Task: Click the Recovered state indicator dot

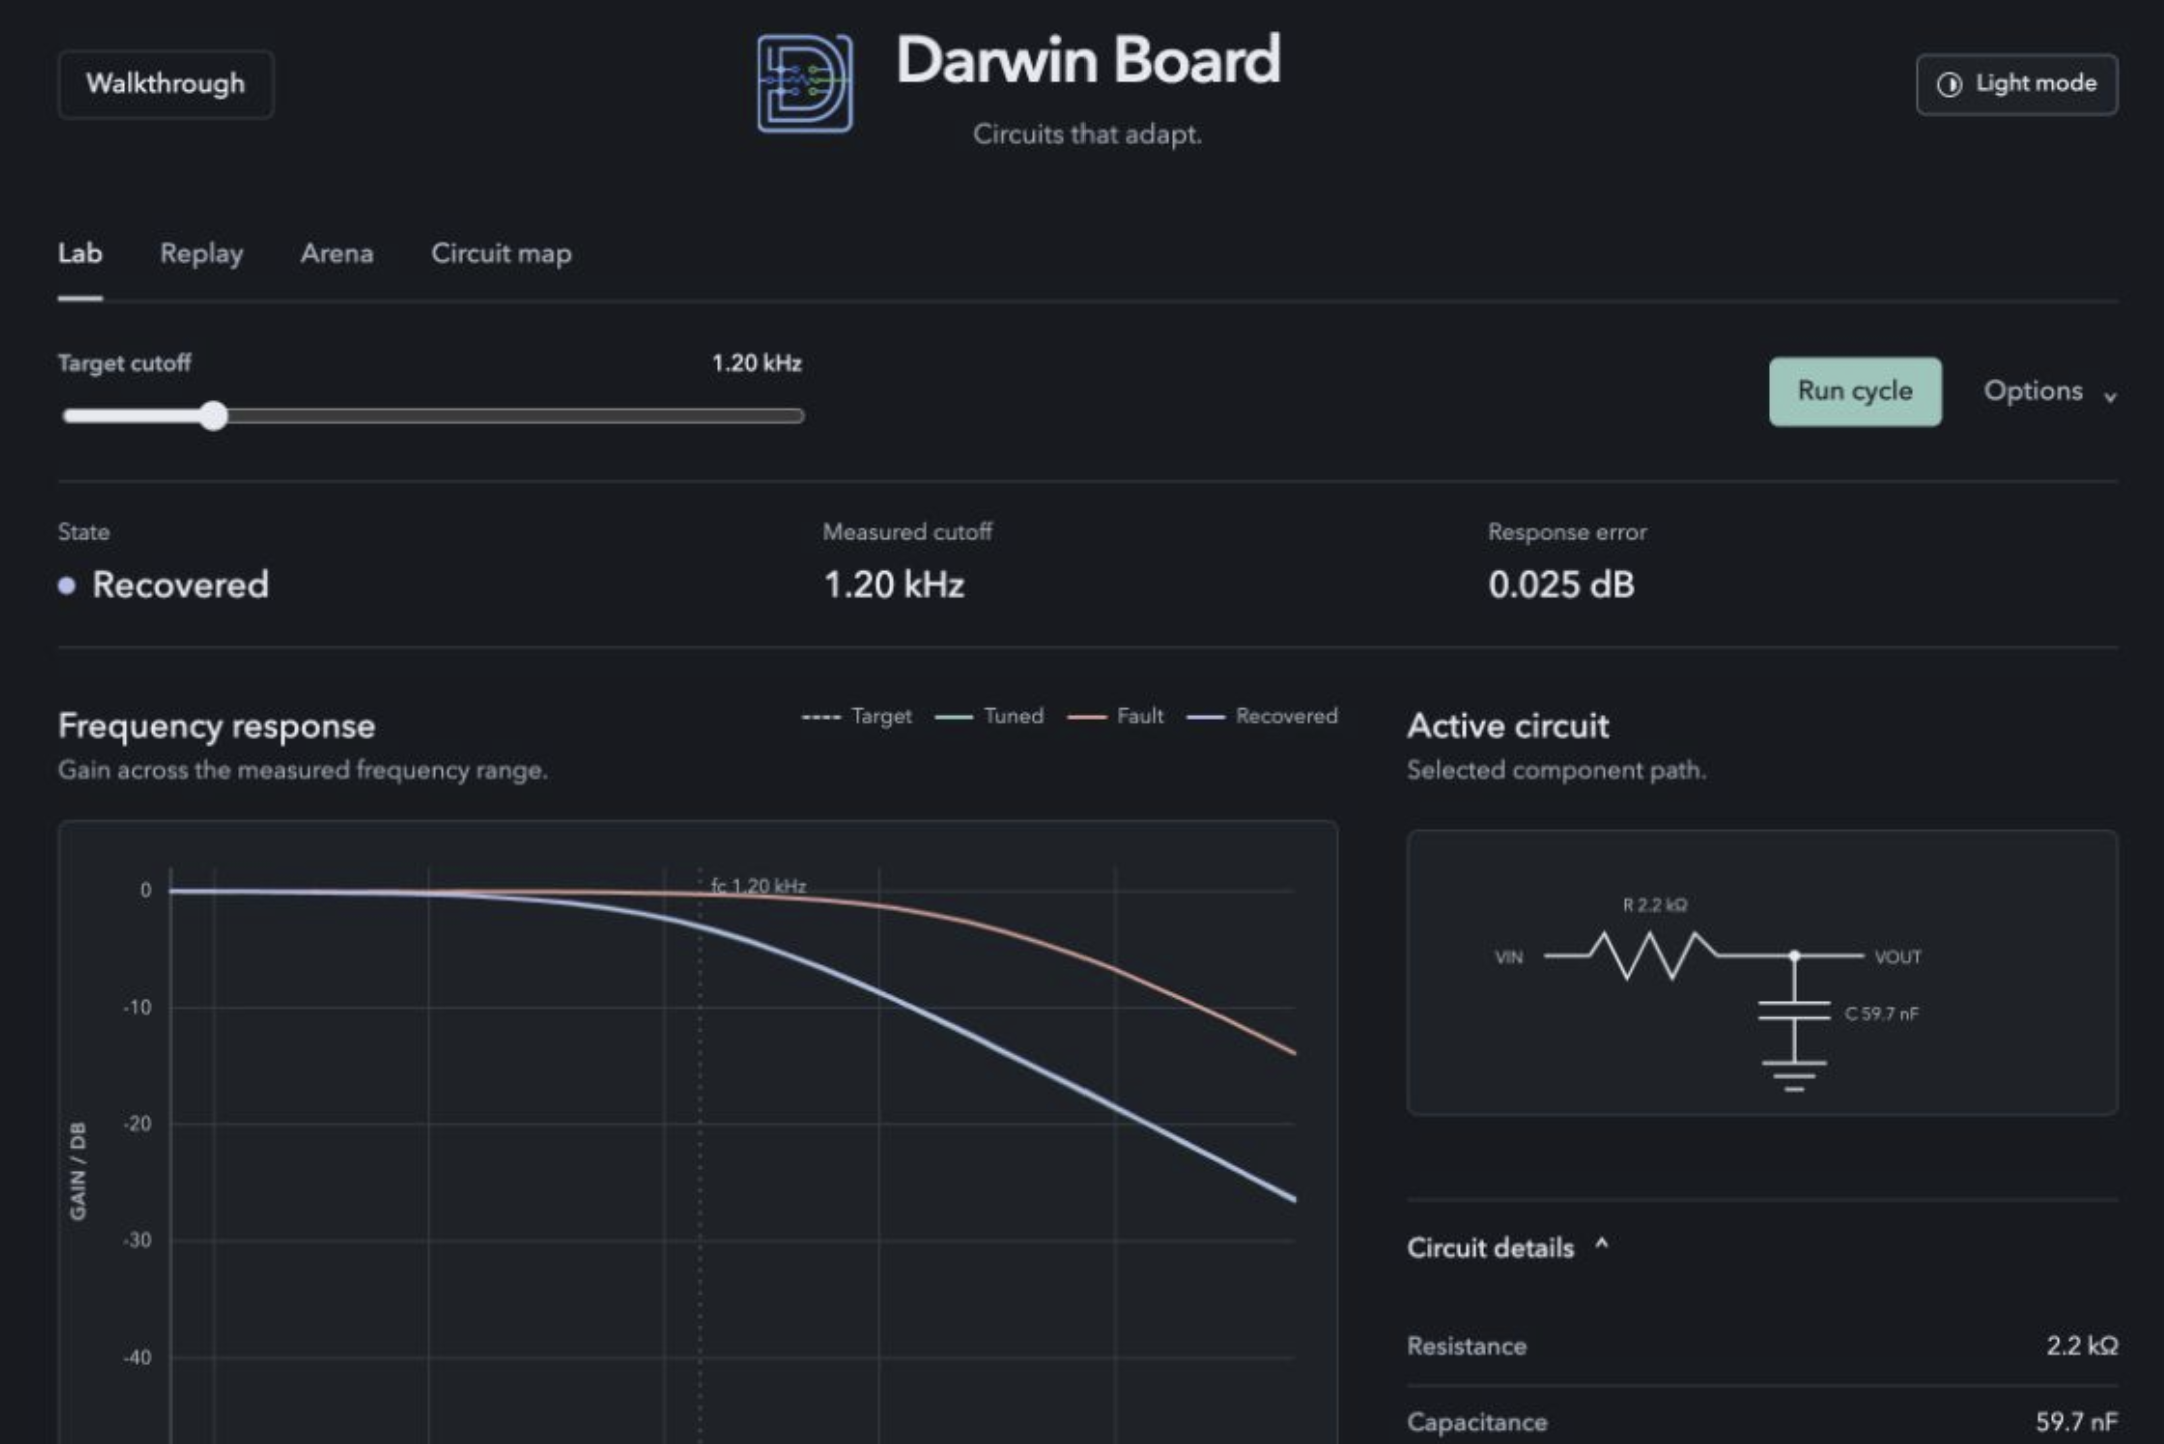Action: coord(67,586)
